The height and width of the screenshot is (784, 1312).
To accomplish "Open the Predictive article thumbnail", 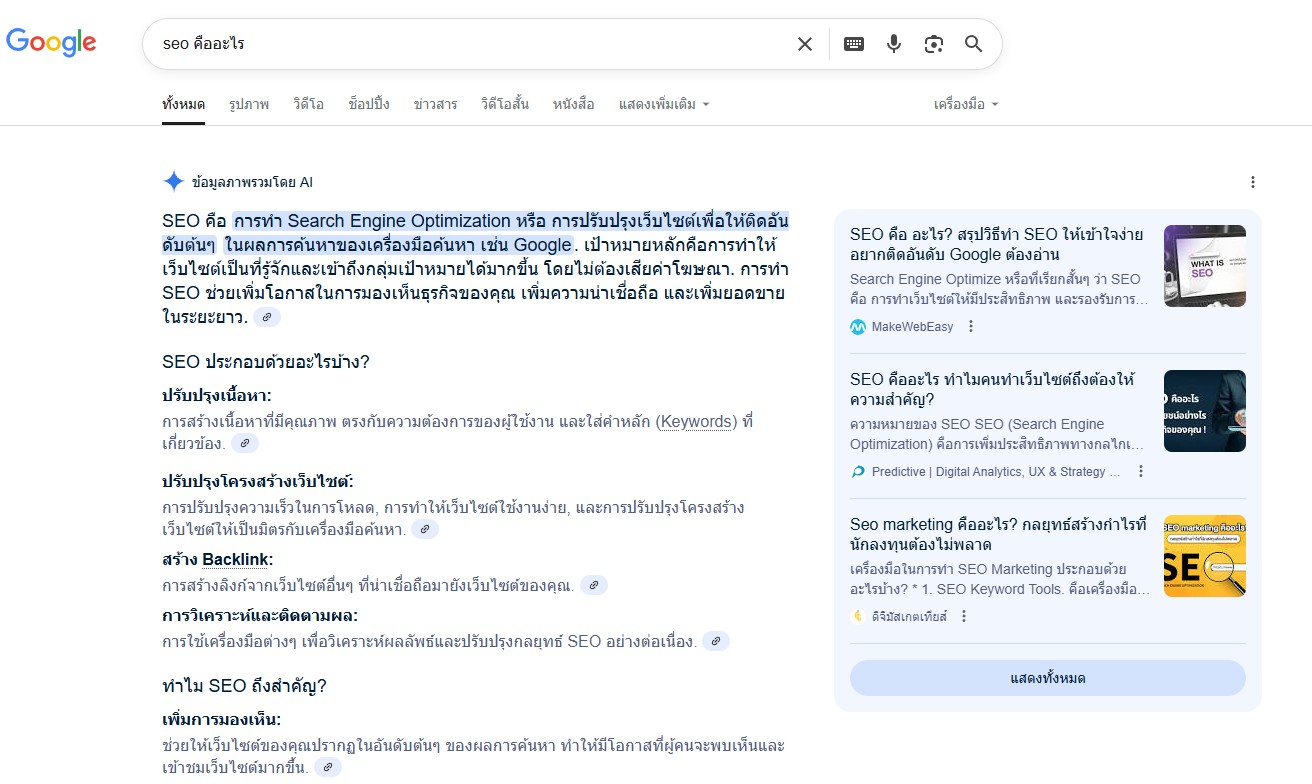I will coord(1205,411).
